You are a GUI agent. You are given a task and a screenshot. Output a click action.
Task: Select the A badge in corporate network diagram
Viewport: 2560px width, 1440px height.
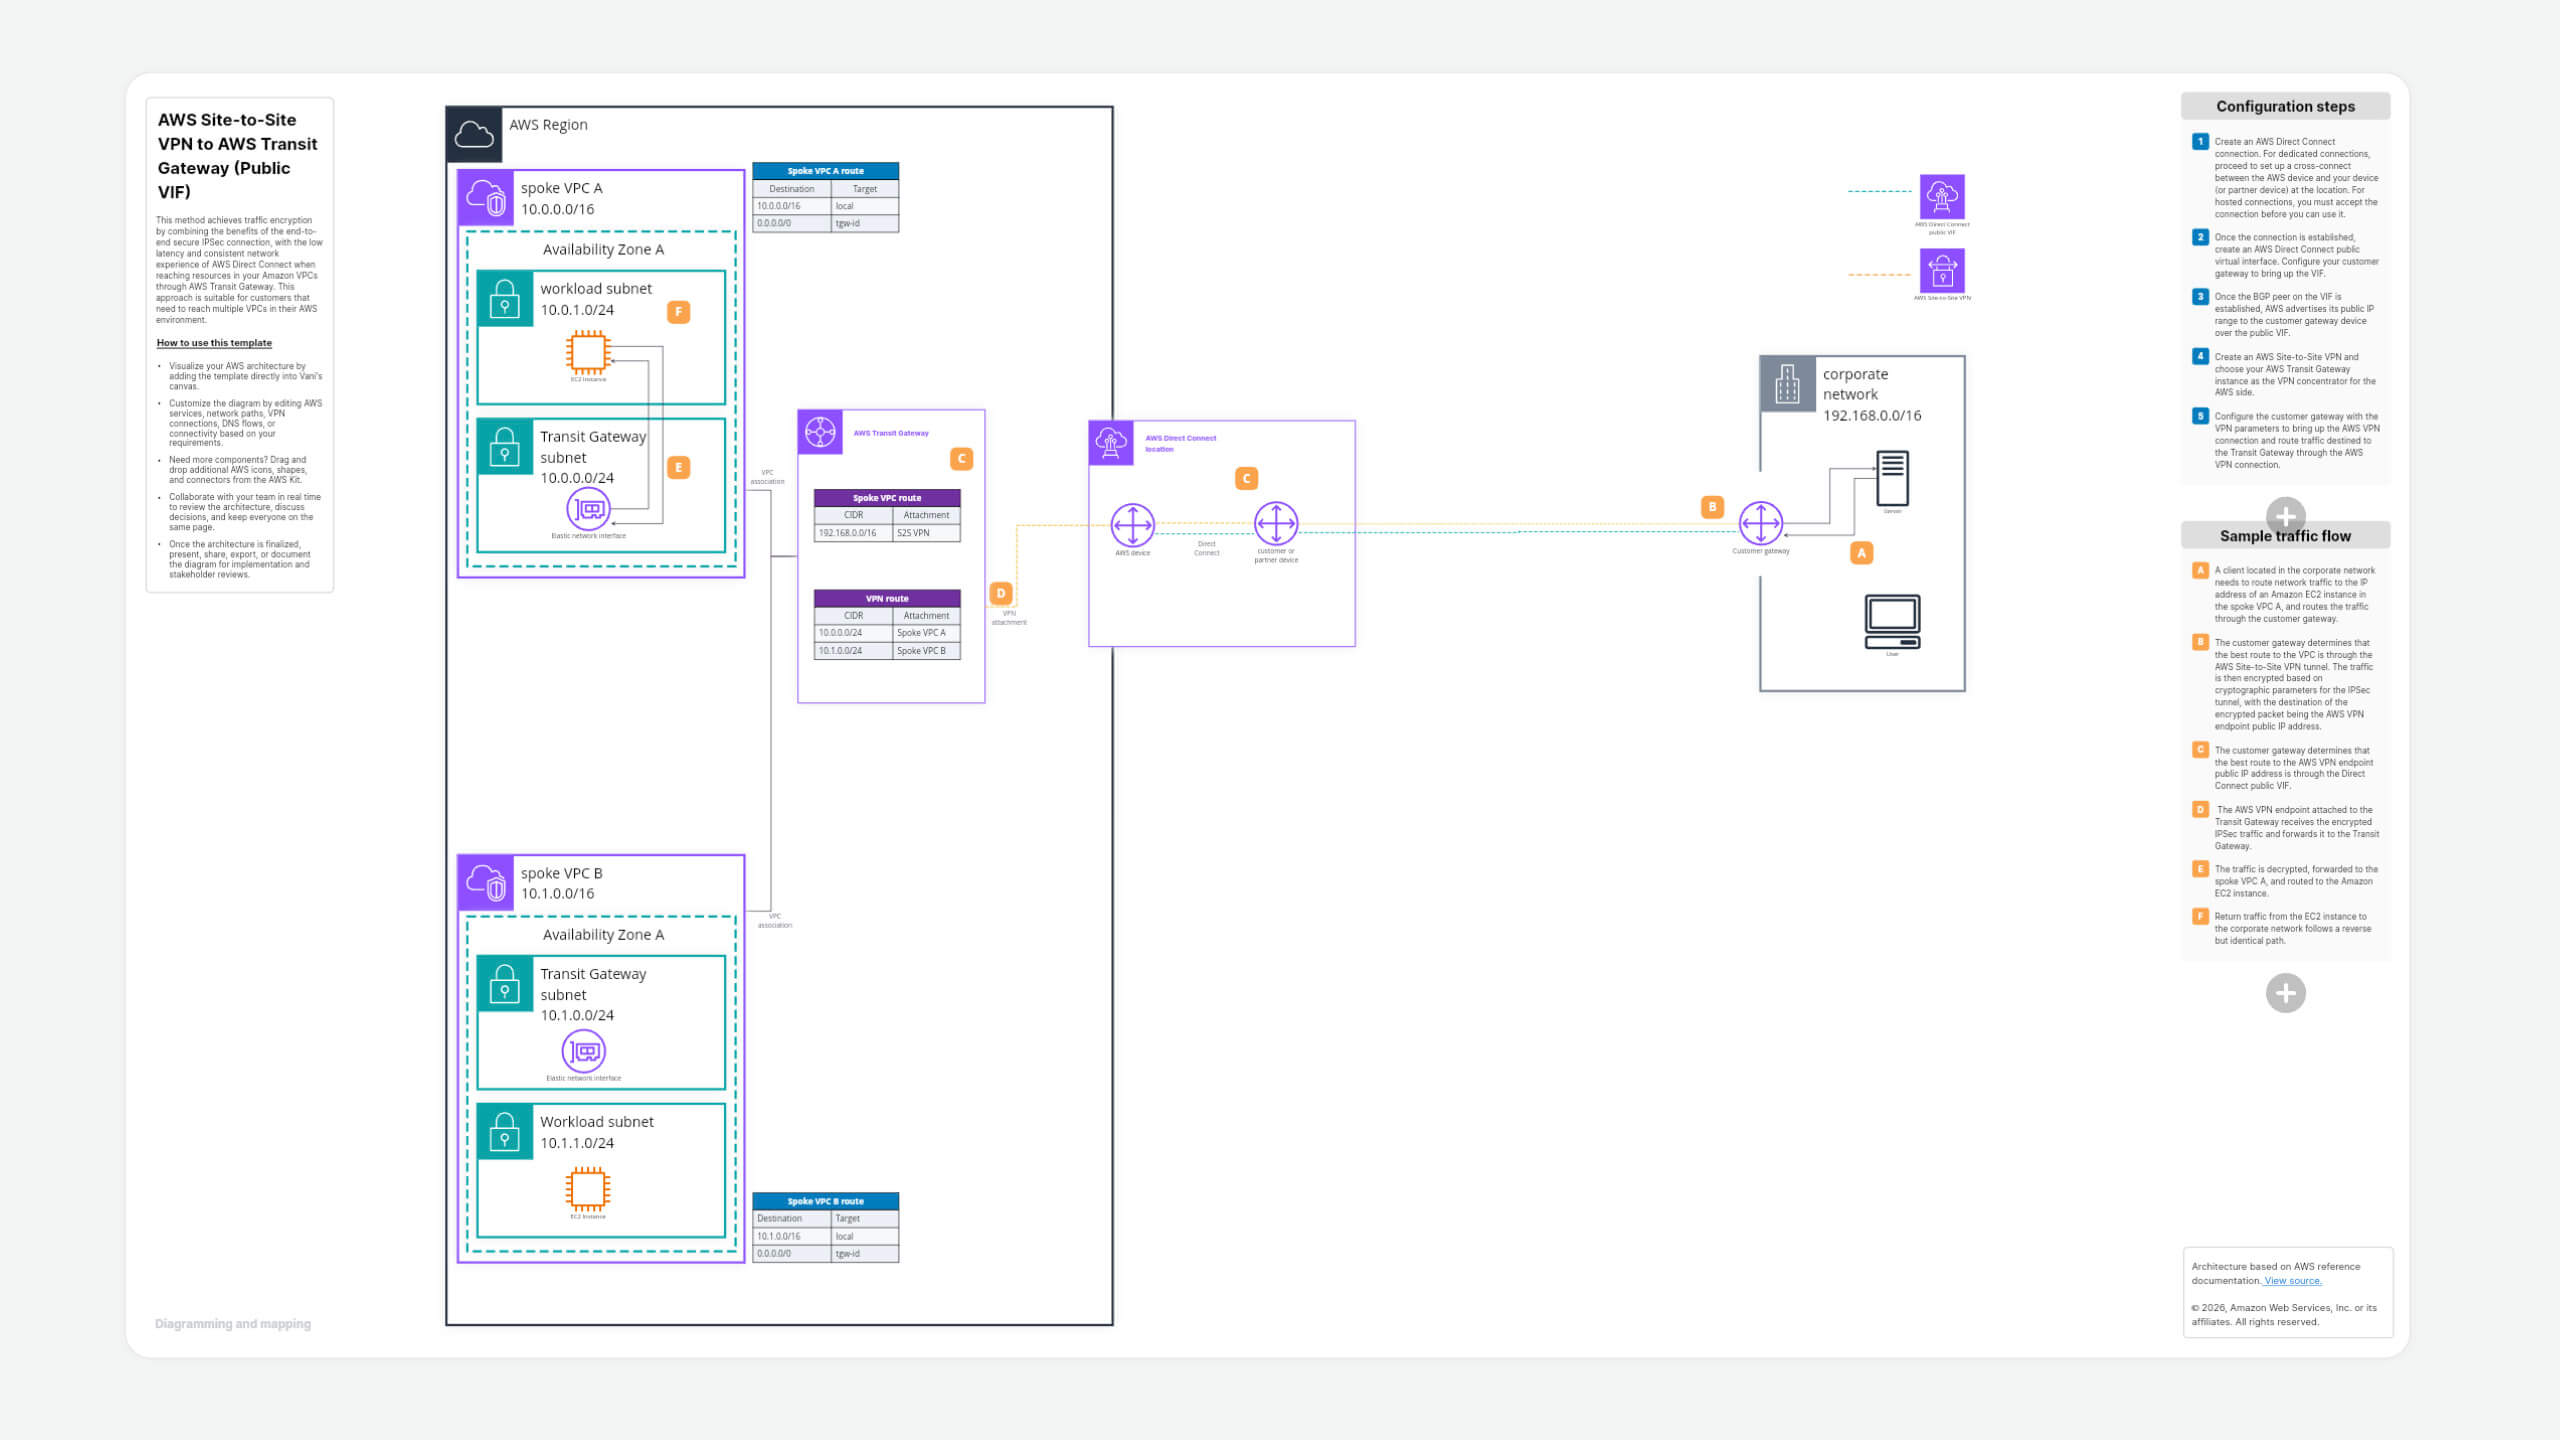tap(1862, 553)
